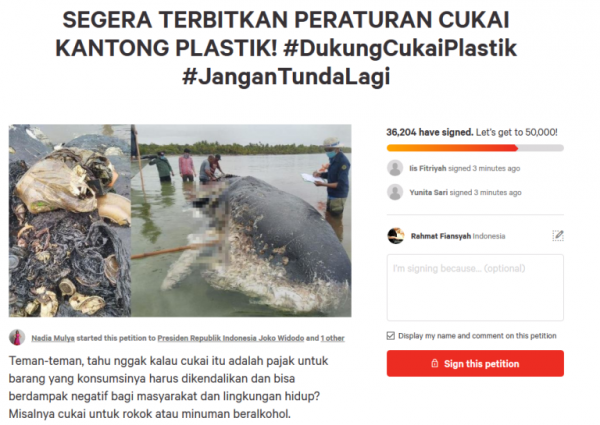Viewport: 600px width, 425px height.
Task: Toggle the 'Display my name and comment' checkbox
Action: [x=390, y=336]
